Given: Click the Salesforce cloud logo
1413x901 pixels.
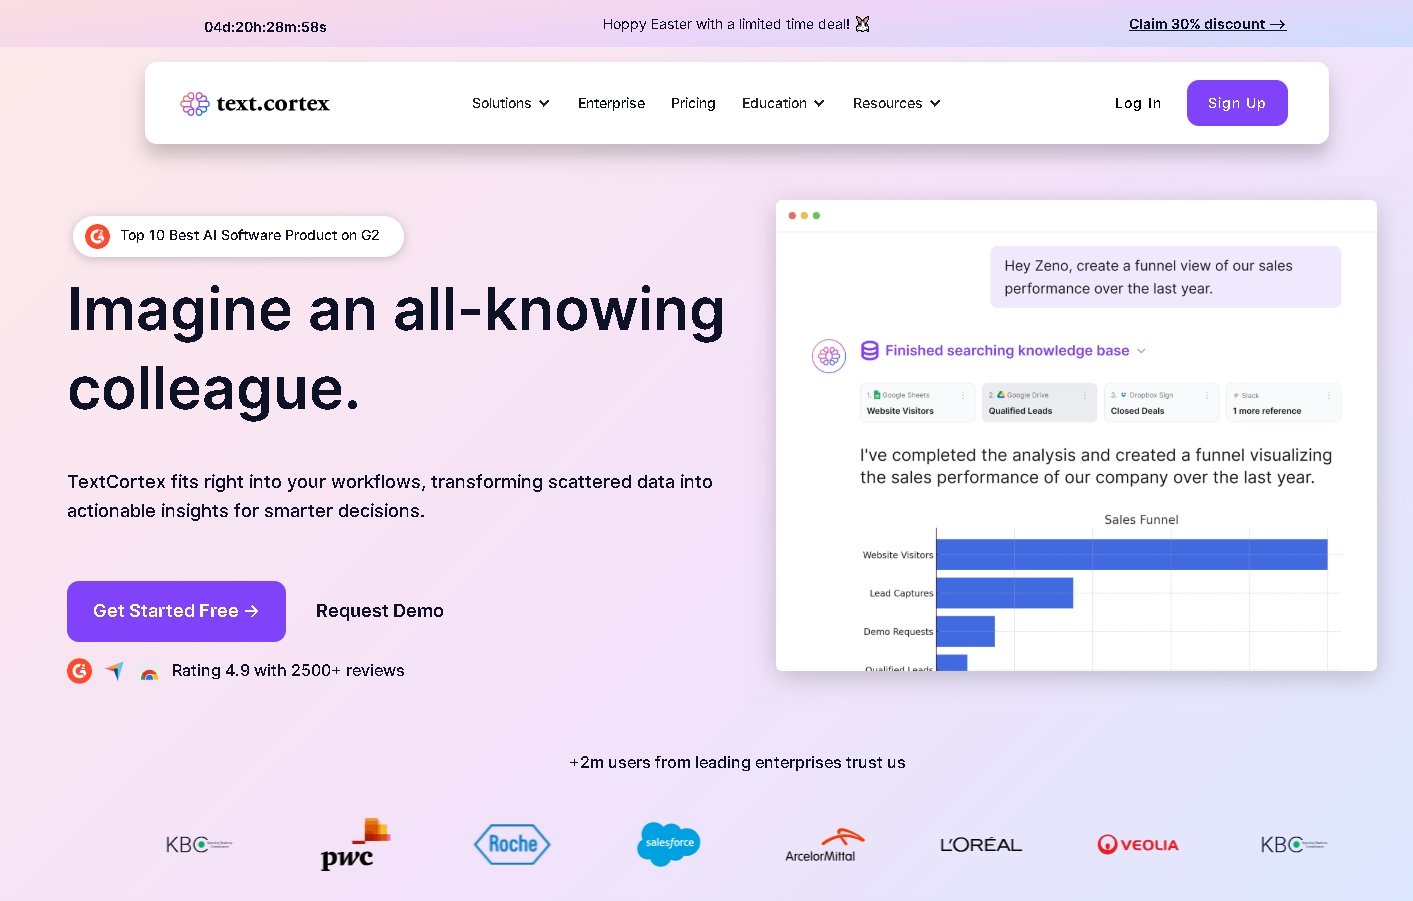Looking at the screenshot, I should 669,844.
